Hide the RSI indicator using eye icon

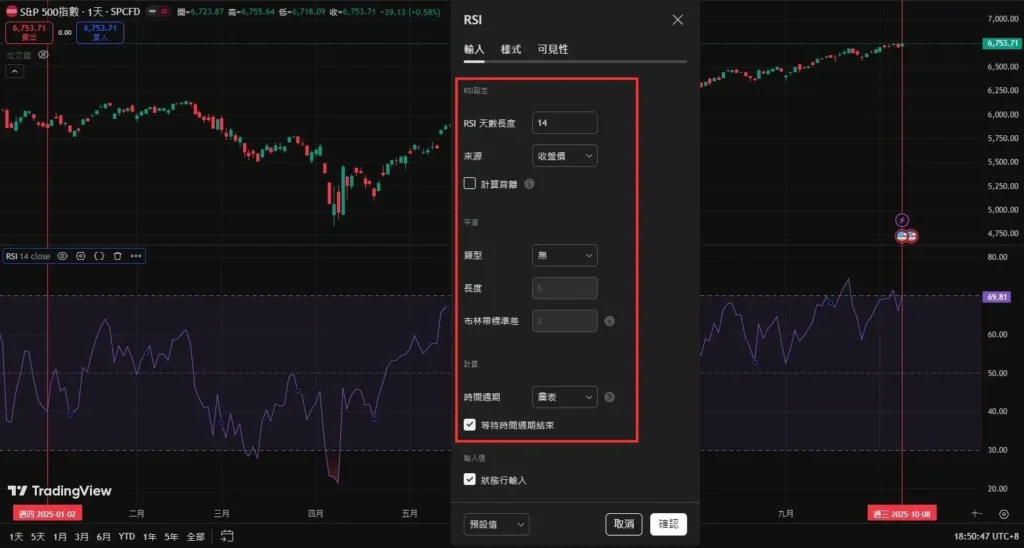tap(62, 256)
